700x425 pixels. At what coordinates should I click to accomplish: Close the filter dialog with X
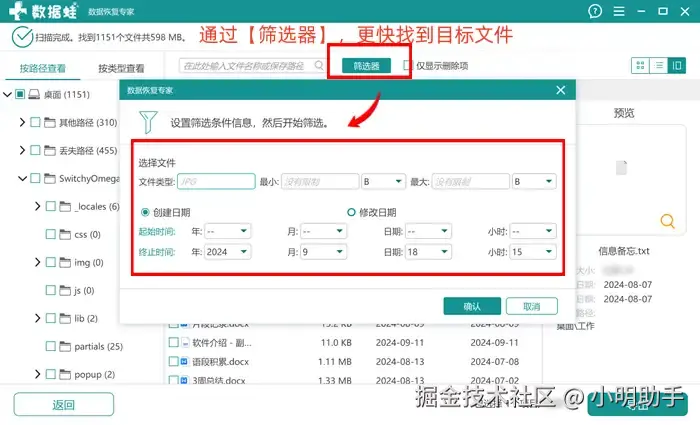[561, 90]
